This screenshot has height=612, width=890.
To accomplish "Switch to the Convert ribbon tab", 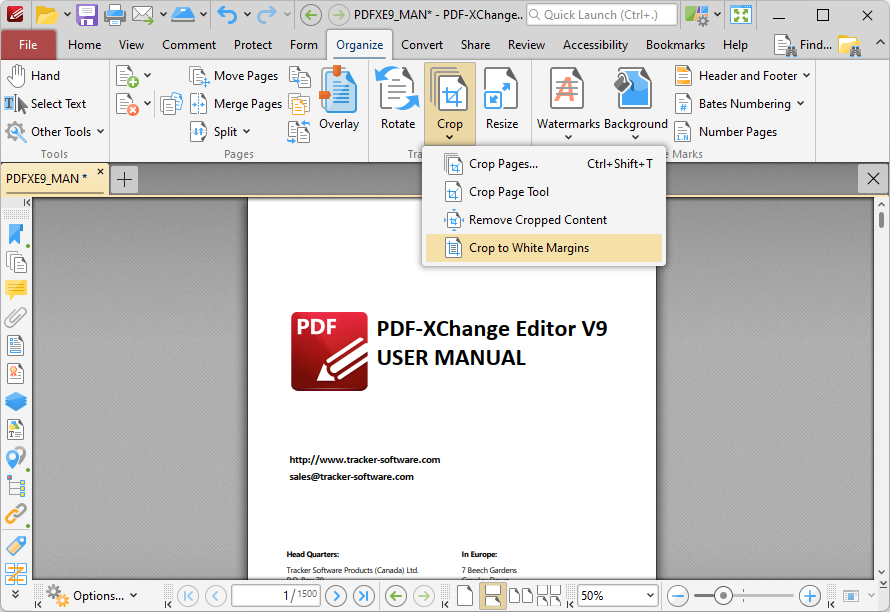I will [x=422, y=45].
